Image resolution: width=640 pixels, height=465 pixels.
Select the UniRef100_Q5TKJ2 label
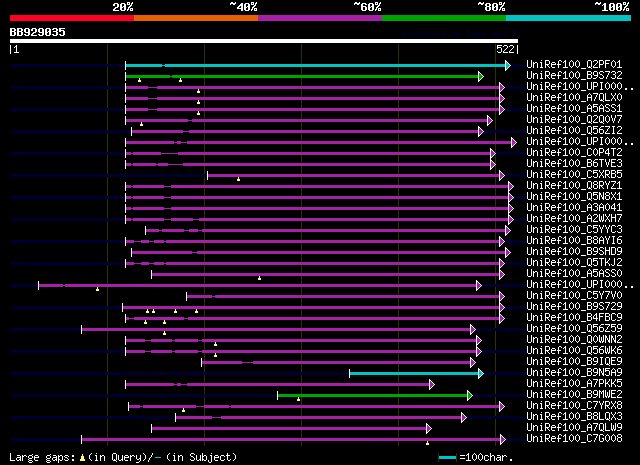coord(574,263)
